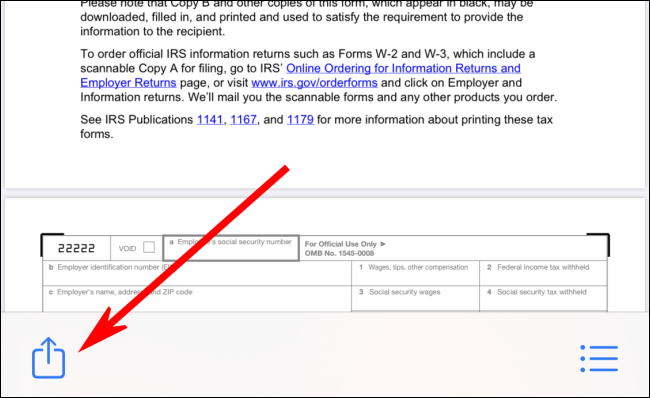Select the Wages, tips, other compensation box
This screenshot has height=398, width=650.
coord(415,273)
